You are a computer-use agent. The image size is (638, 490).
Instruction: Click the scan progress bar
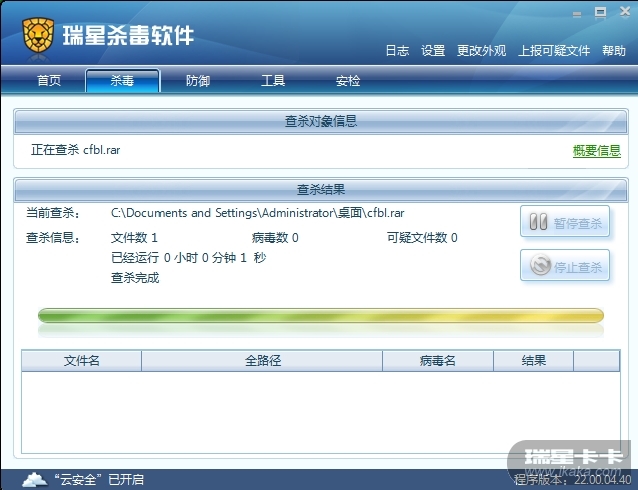point(321,315)
